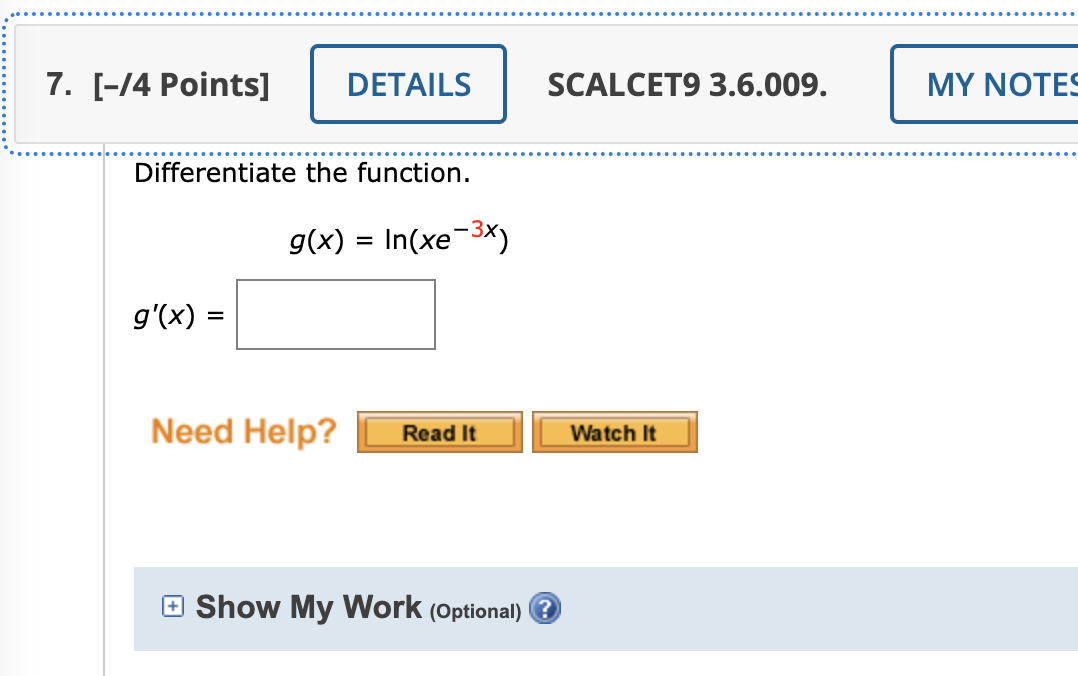This screenshot has height=676, width=1078.
Task: Open the Show My Work help question mark icon
Action: 545,609
